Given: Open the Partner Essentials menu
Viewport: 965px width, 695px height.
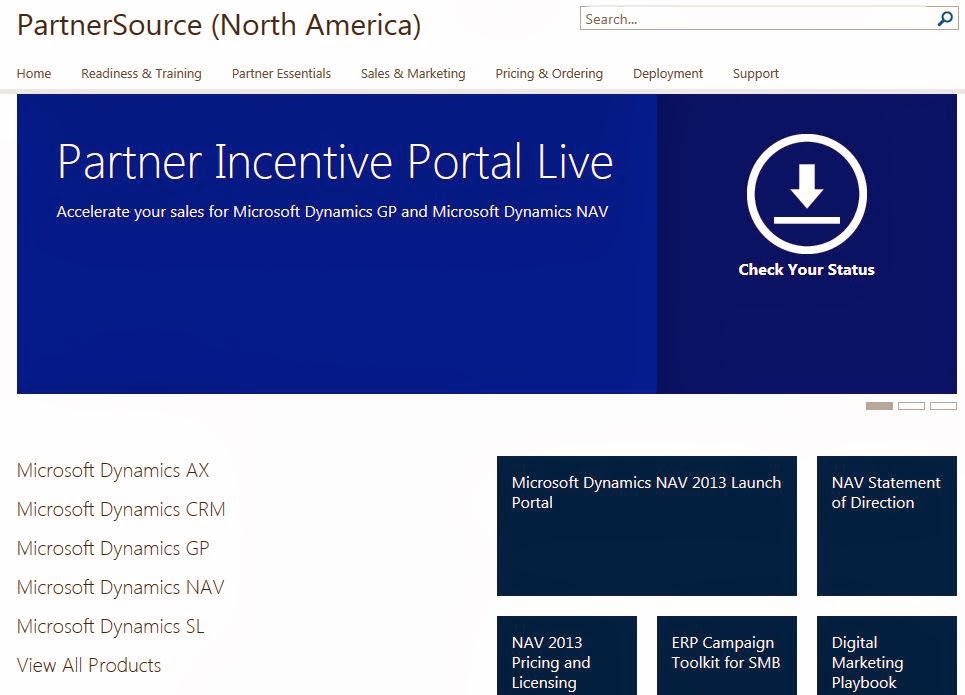Looking at the screenshot, I should tap(281, 73).
